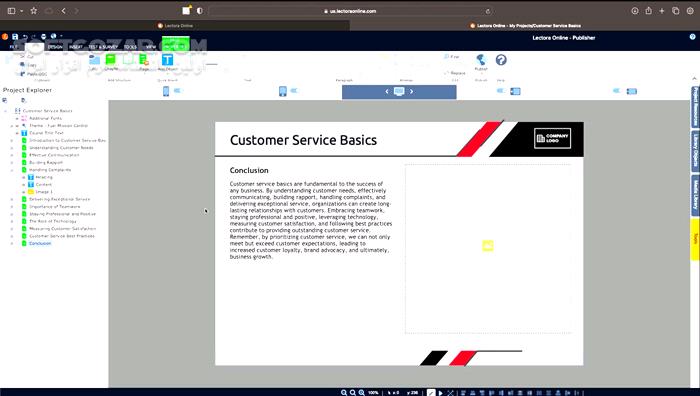The width and height of the screenshot is (700, 396).
Task: Open the Library Objects side tab
Action: 695,150
